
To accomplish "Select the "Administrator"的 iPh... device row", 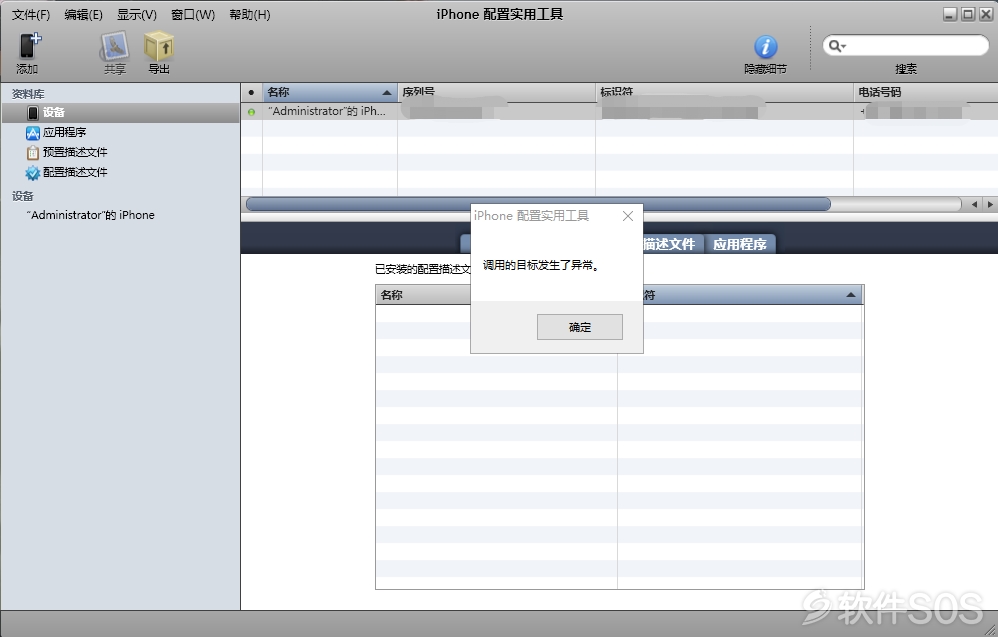I will click(x=619, y=111).
